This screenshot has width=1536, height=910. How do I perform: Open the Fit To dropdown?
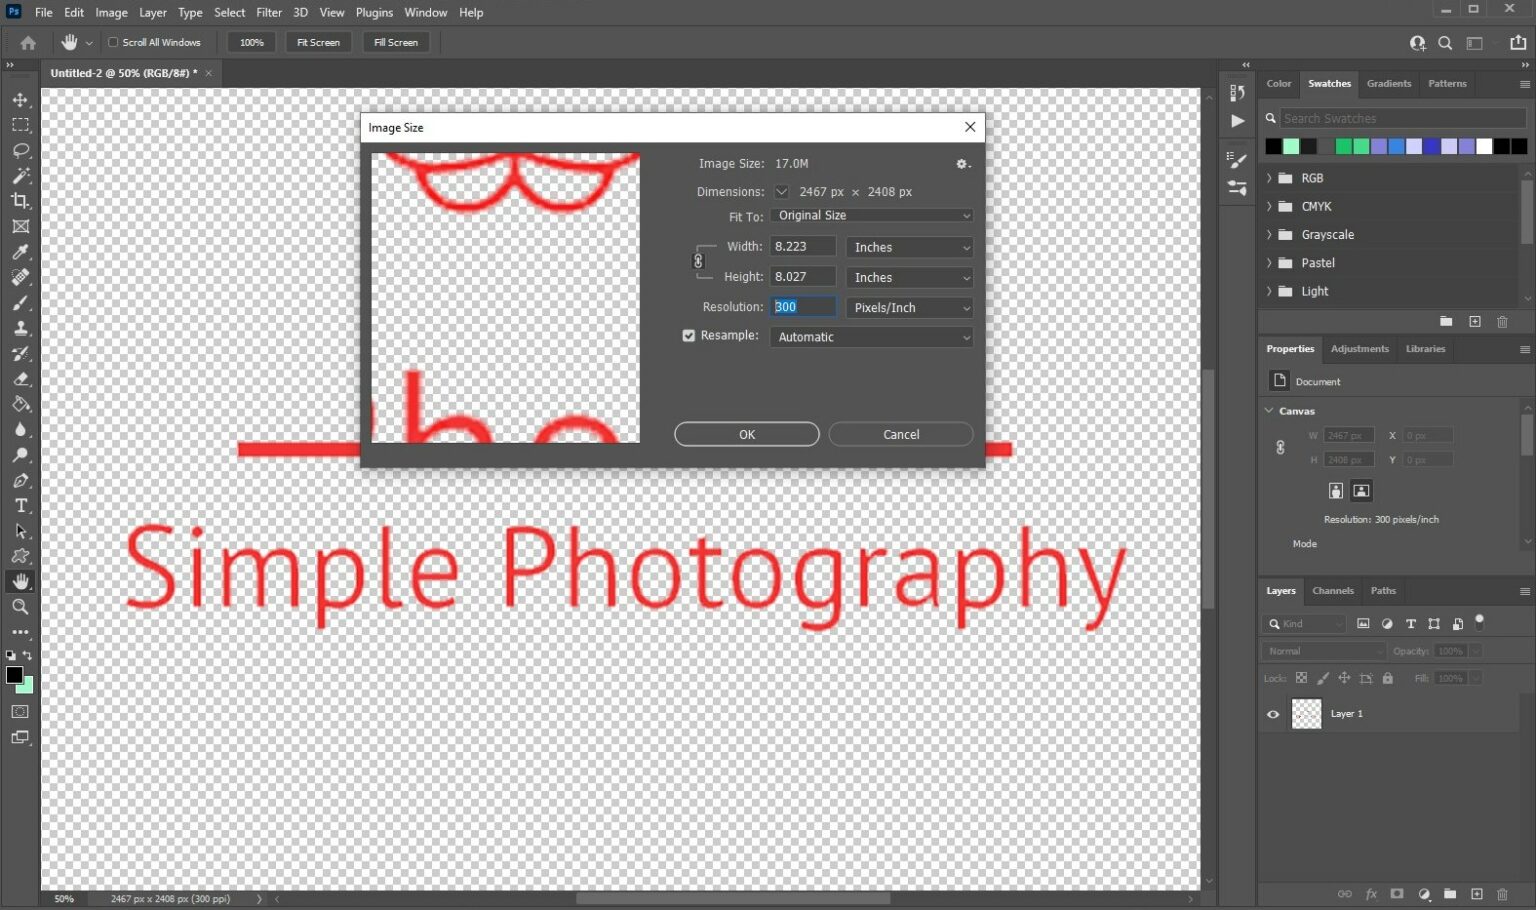pyautogui.click(x=871, y=215)
